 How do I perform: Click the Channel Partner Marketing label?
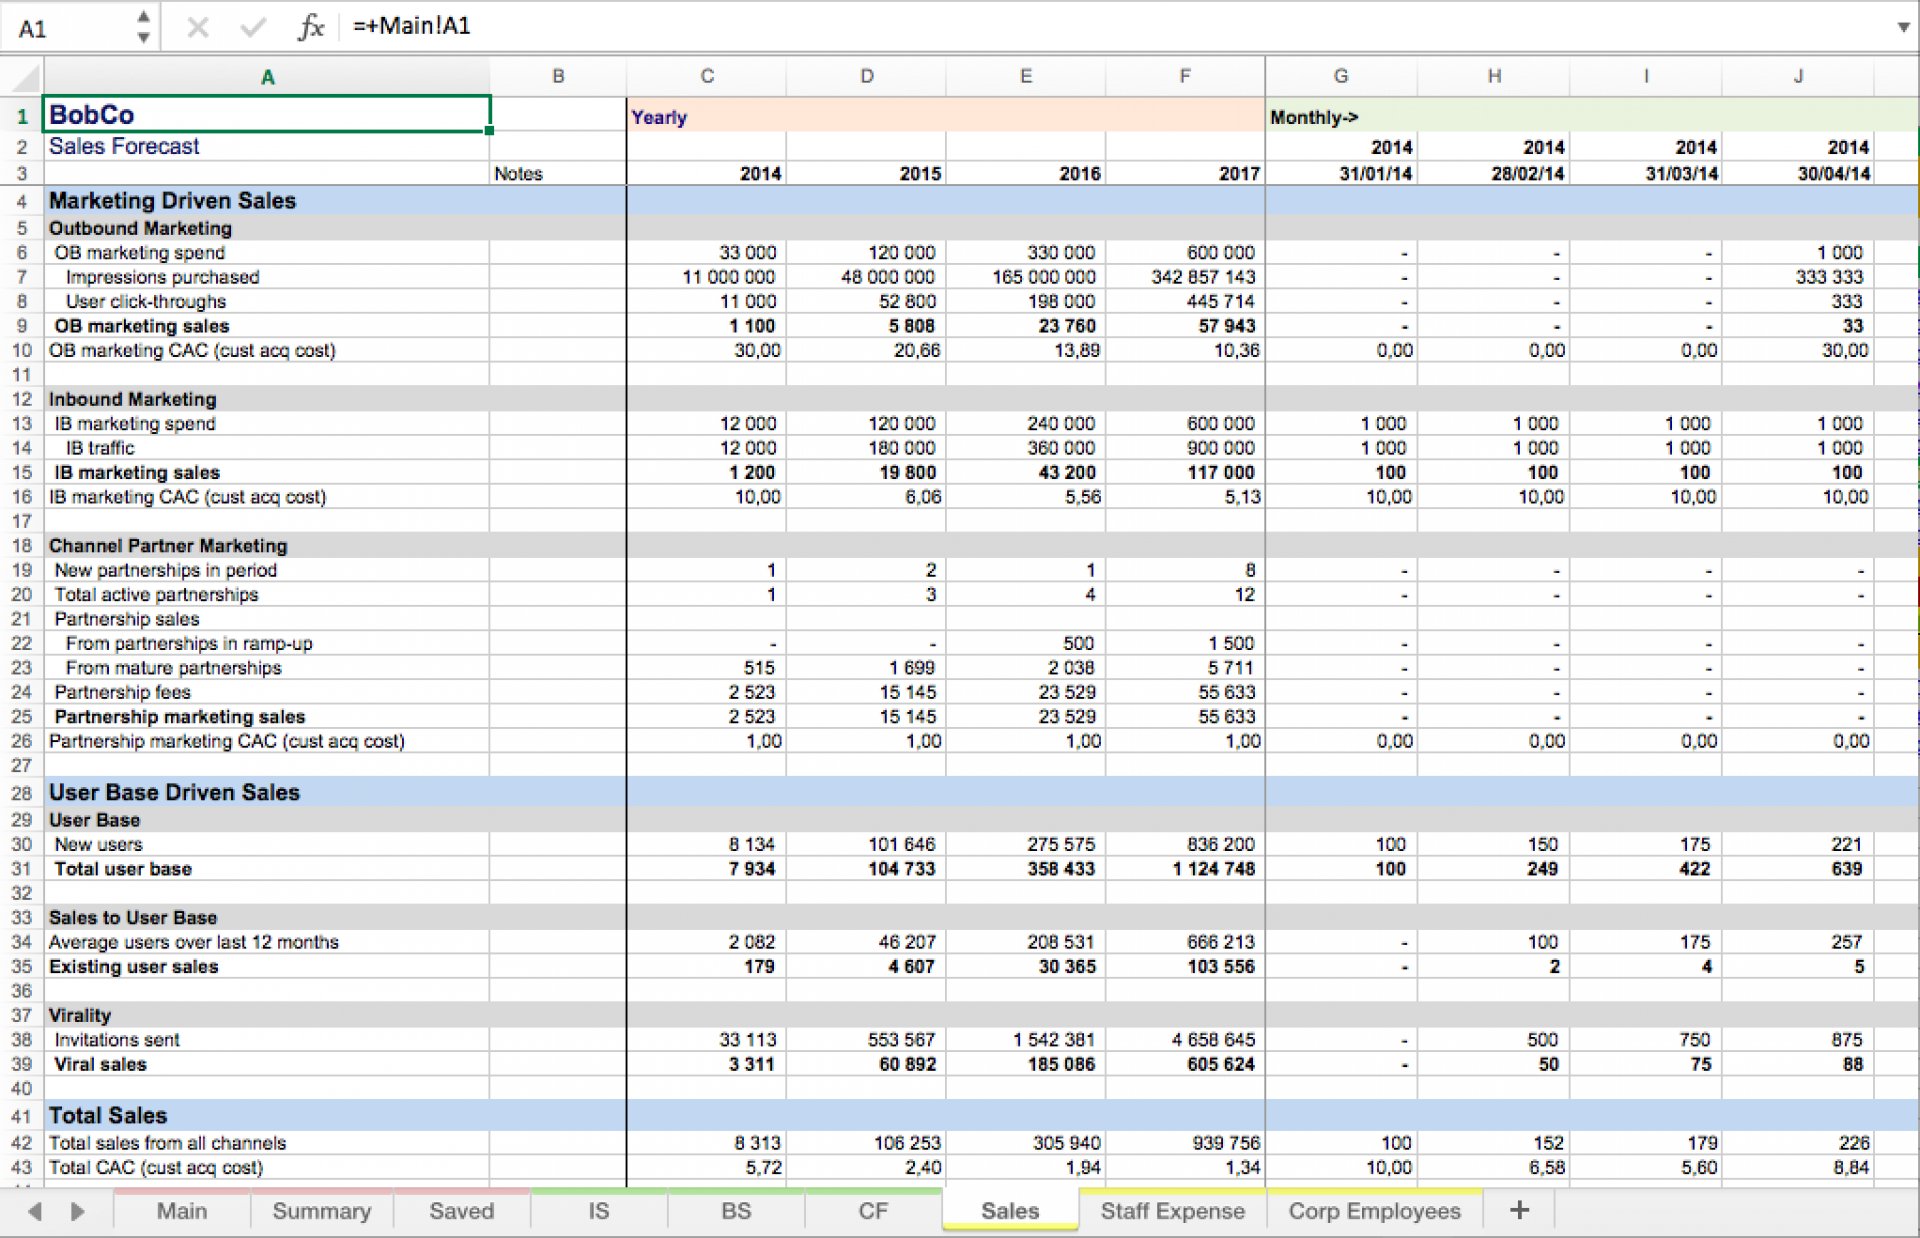[x=168, y=546]
